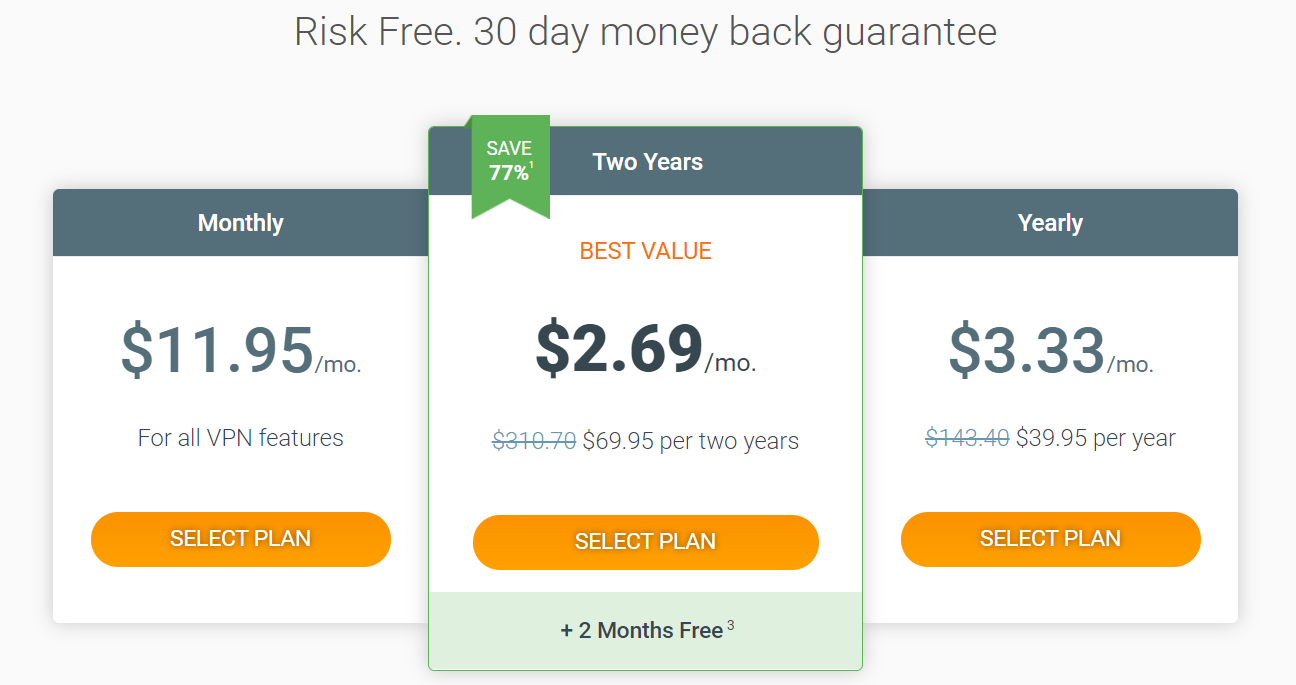
Task: Click the $2.69/mo. price
Action: pos(646,350)
